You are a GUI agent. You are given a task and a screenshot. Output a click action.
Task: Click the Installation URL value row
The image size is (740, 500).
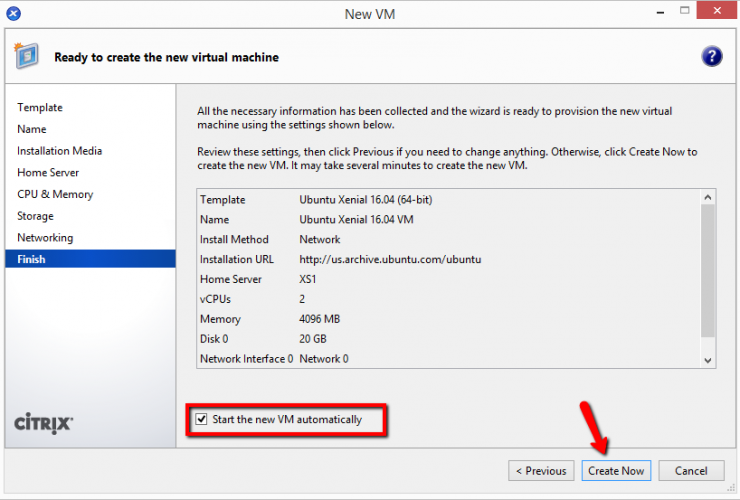(390, 259)
